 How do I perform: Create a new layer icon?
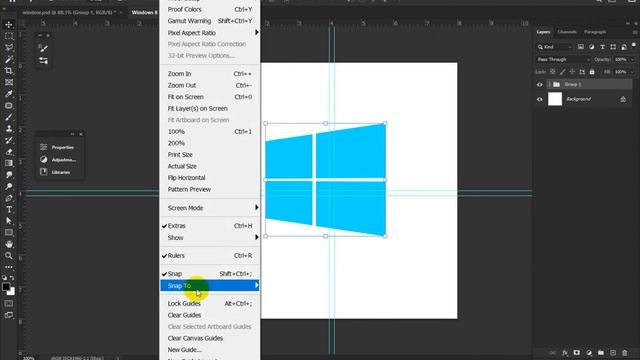[613, 353]
